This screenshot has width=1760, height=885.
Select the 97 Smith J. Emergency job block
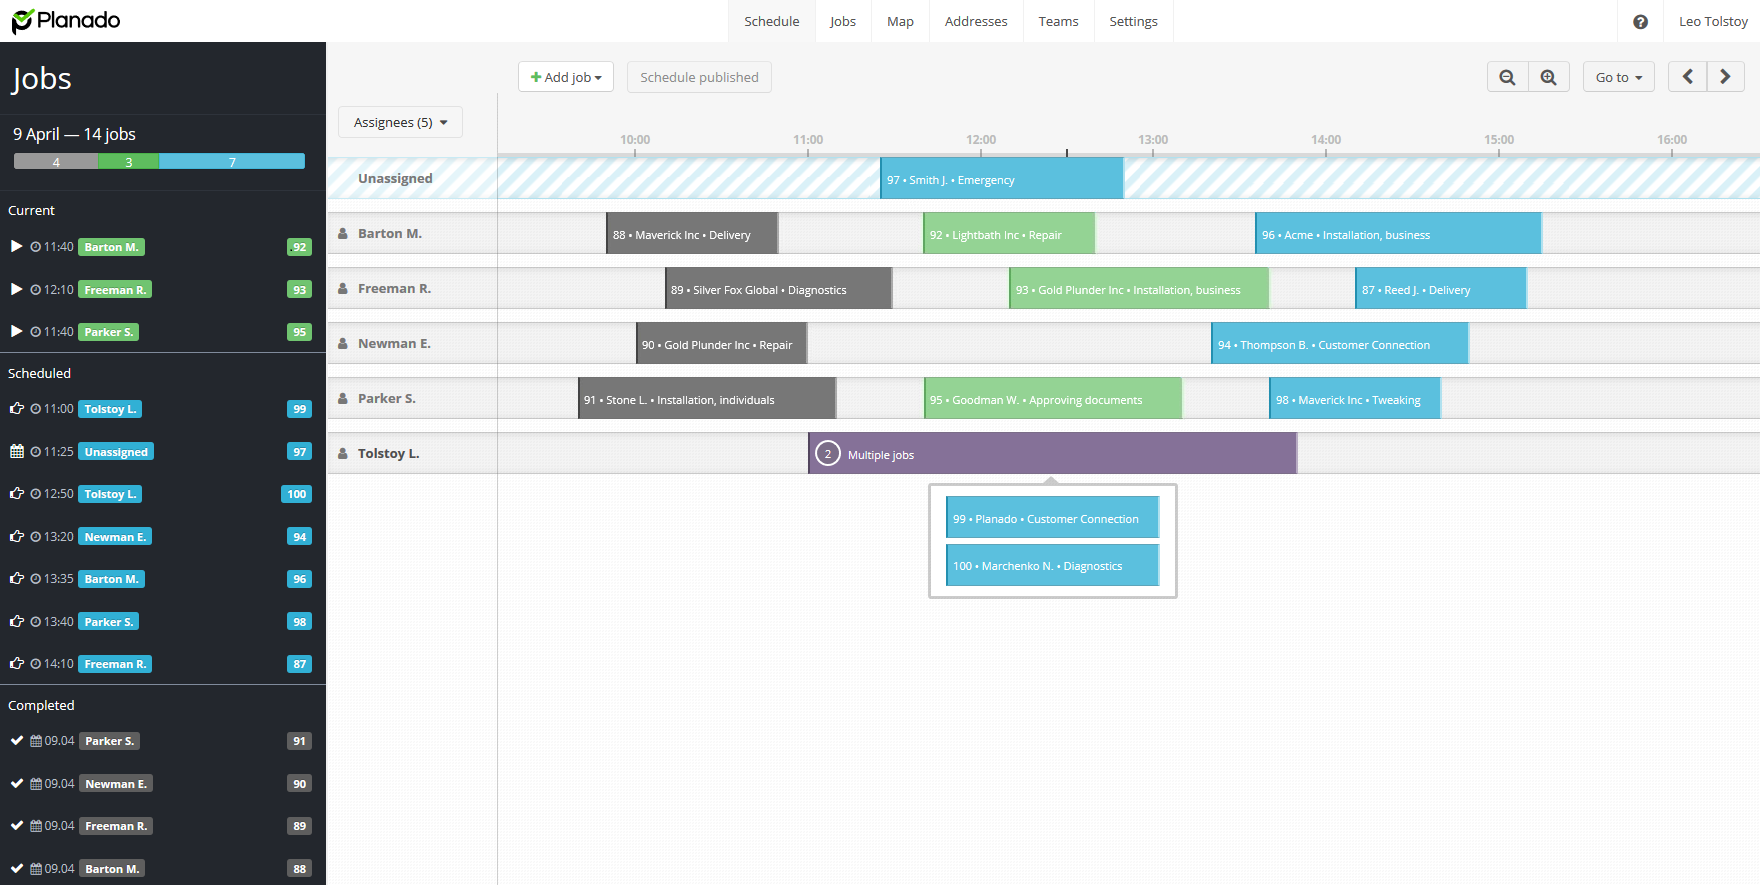pos(1001,179)
